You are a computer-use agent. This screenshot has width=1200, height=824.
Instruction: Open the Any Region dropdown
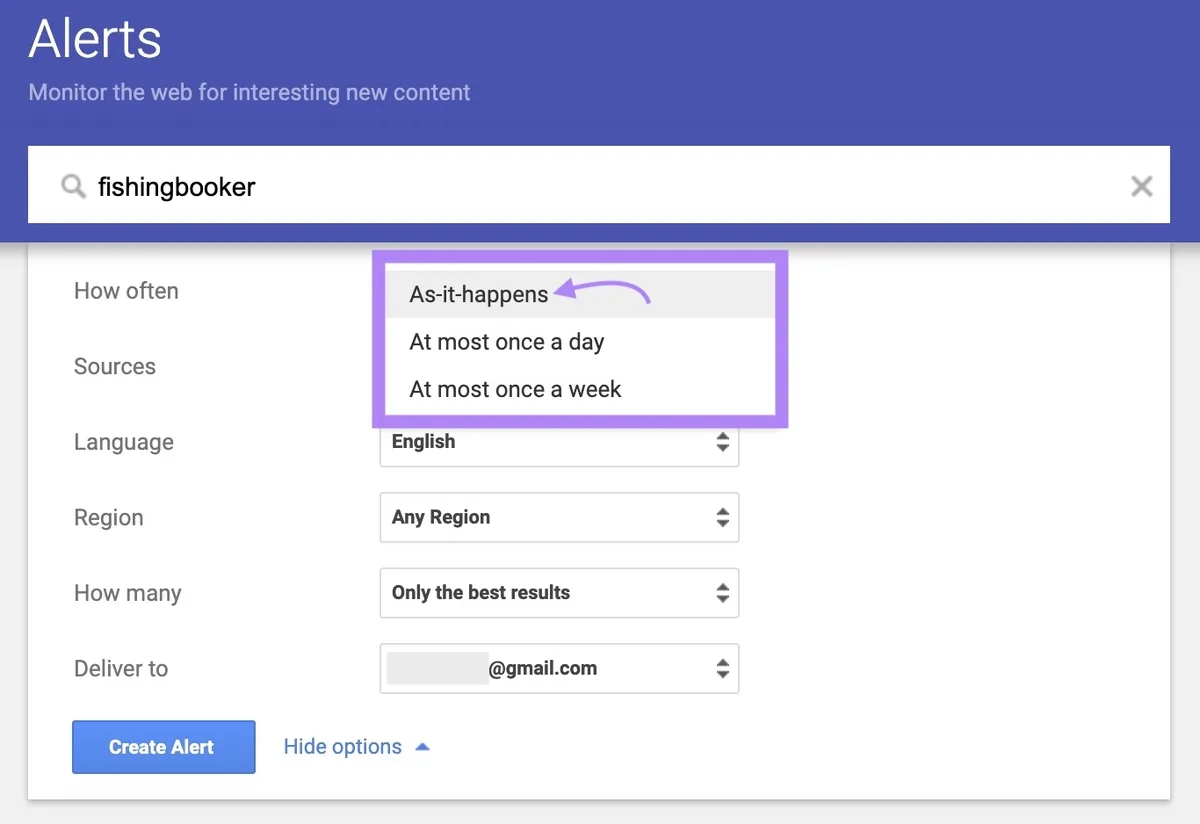coord(559,517)
